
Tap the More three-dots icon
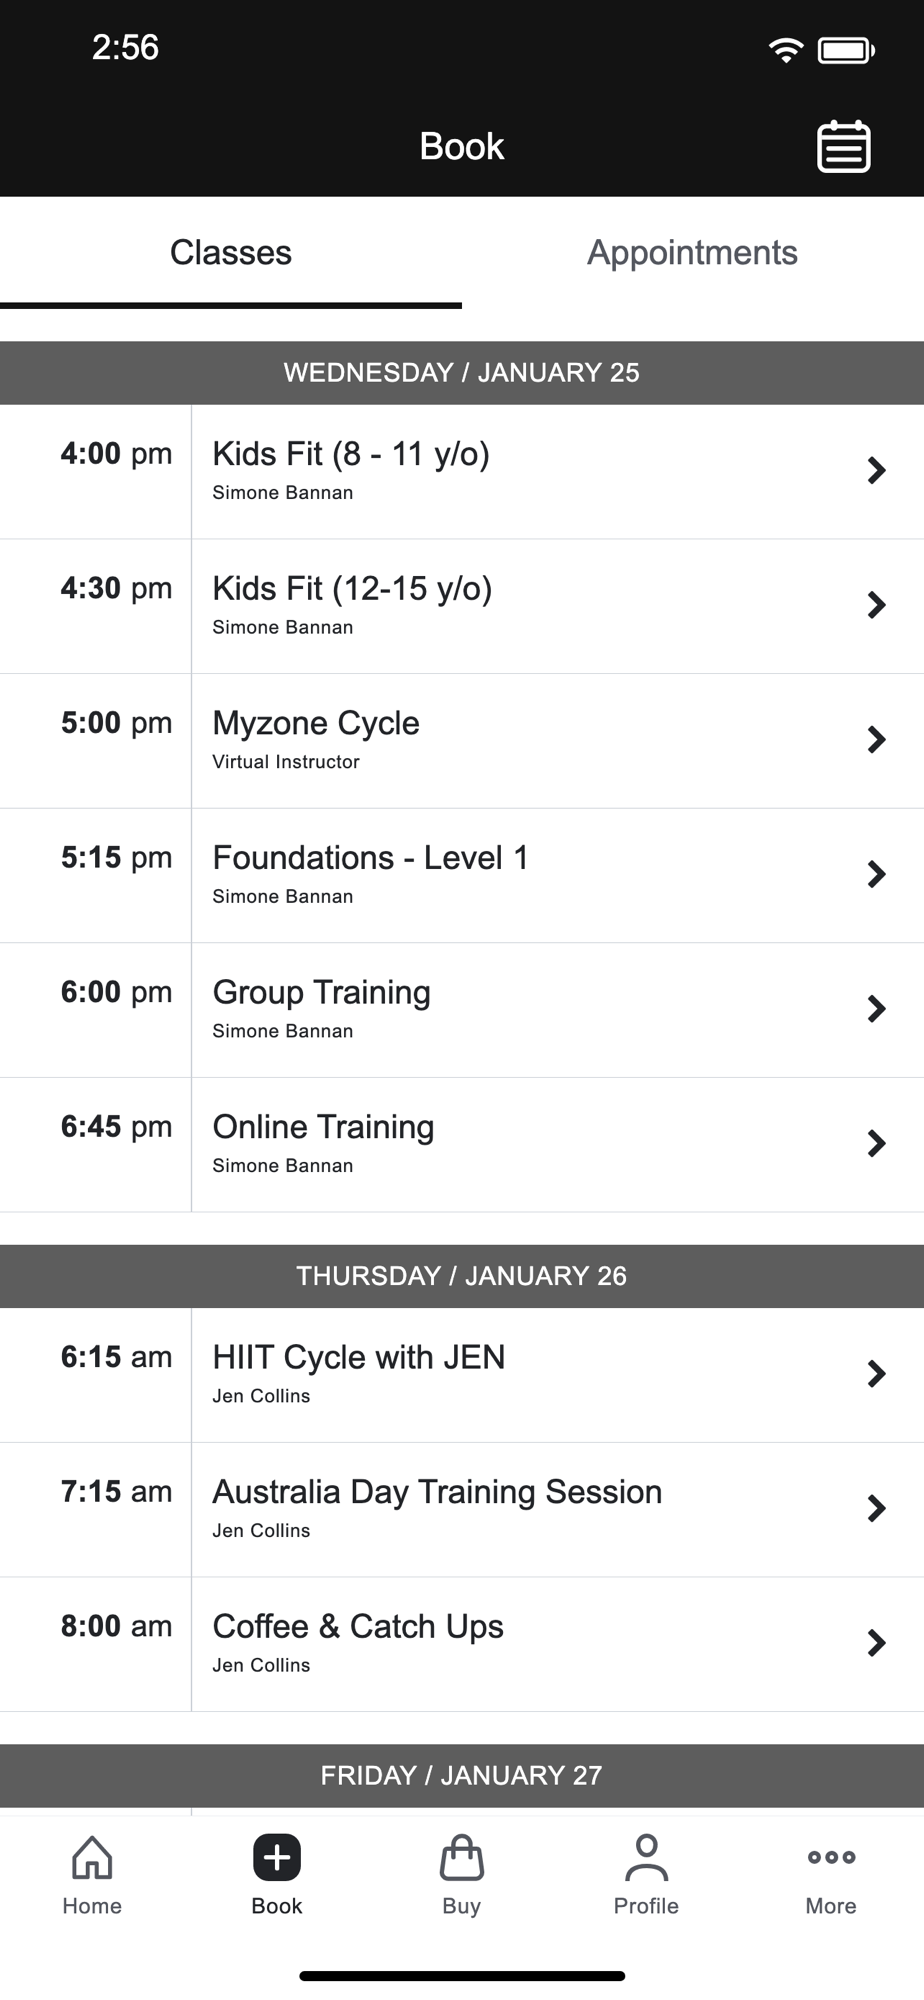click(x=831, y=1857)
